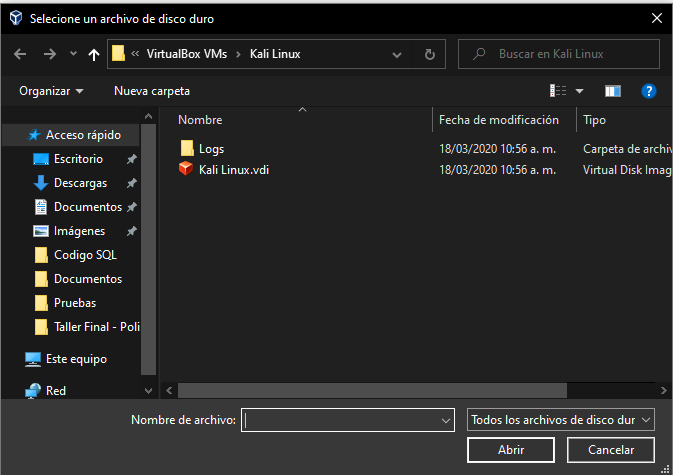This screenshot has height=475, width=673.
Task: Sort files by Tipo column
Action: (594, 120)
